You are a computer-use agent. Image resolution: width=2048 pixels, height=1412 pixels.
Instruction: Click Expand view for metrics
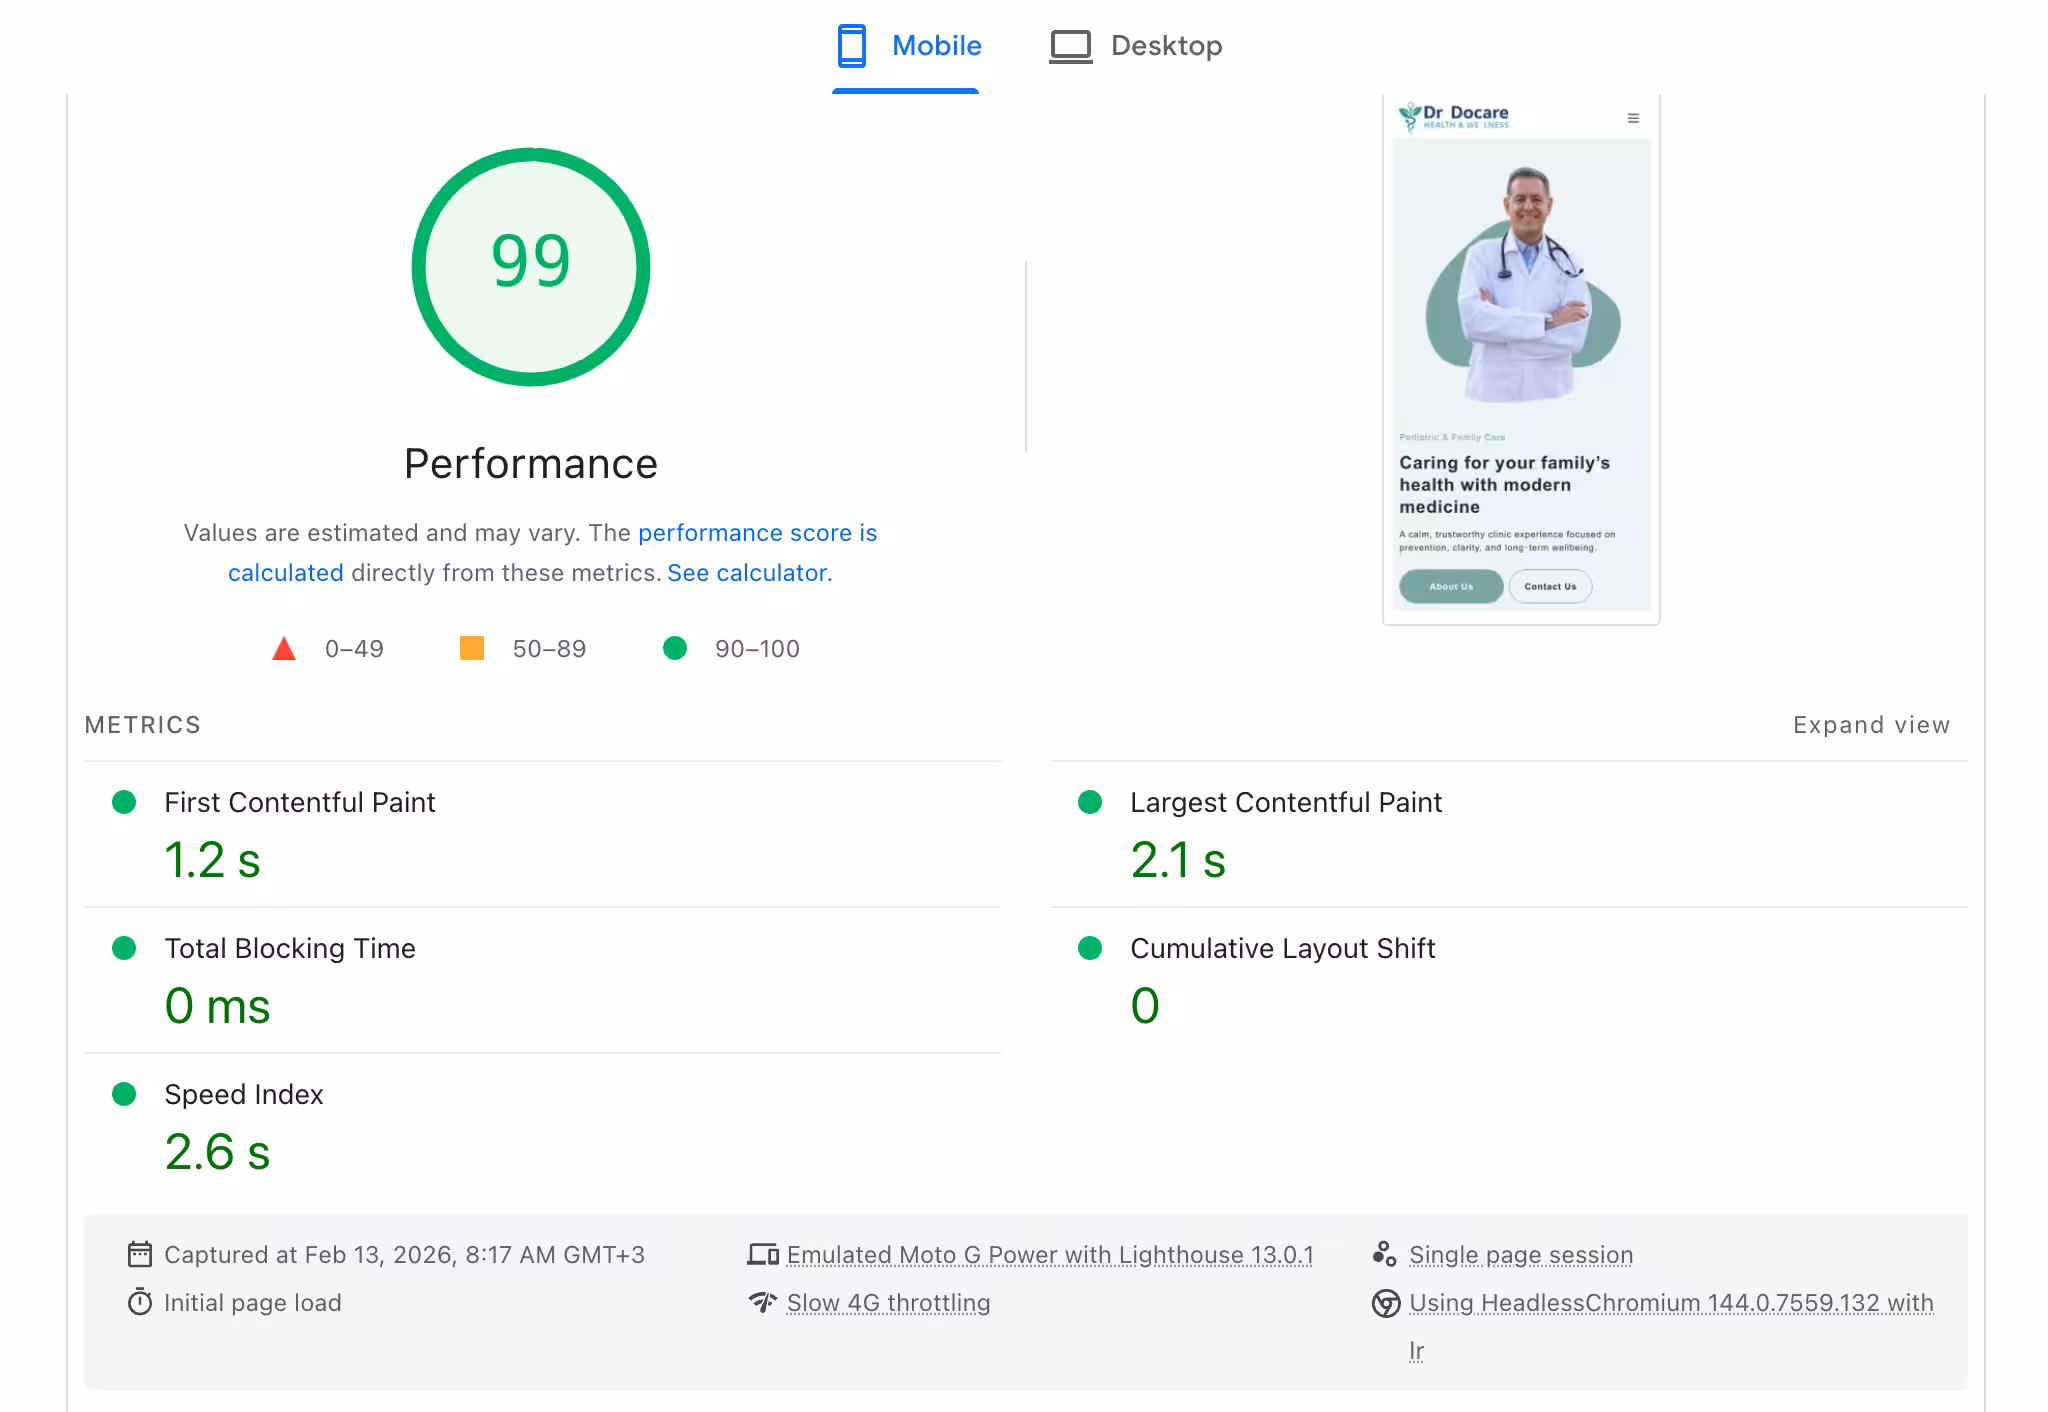click(x=1870, y=725)
